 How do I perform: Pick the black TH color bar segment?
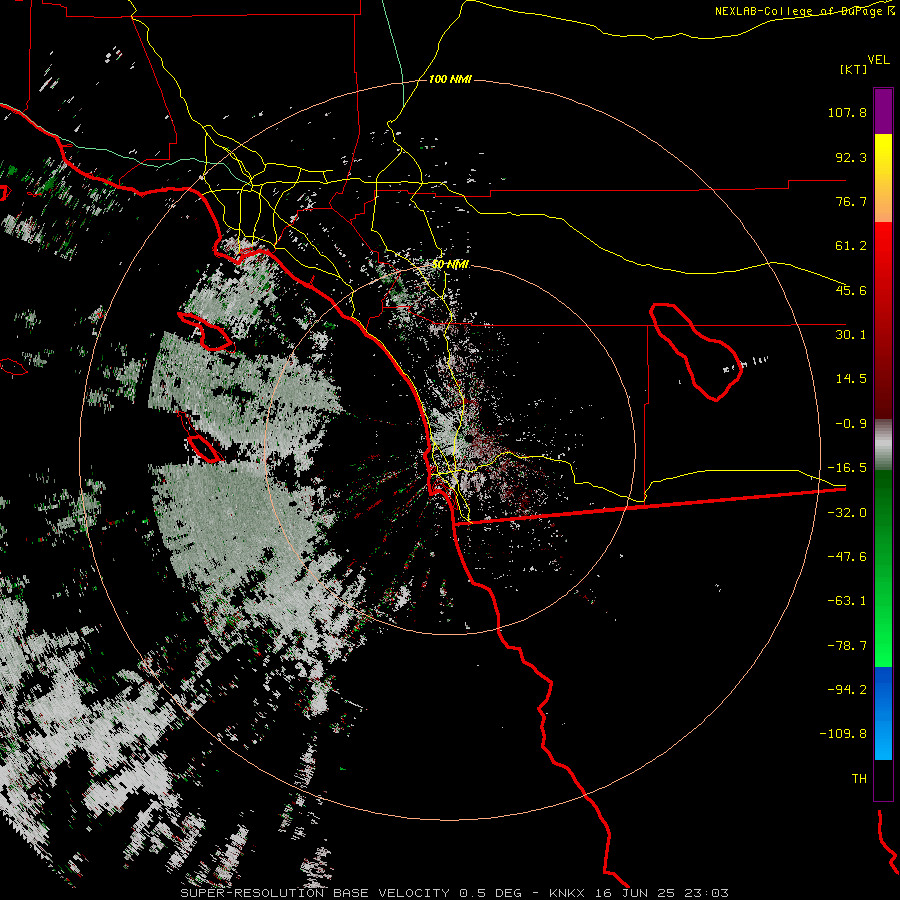pos(883,779)
